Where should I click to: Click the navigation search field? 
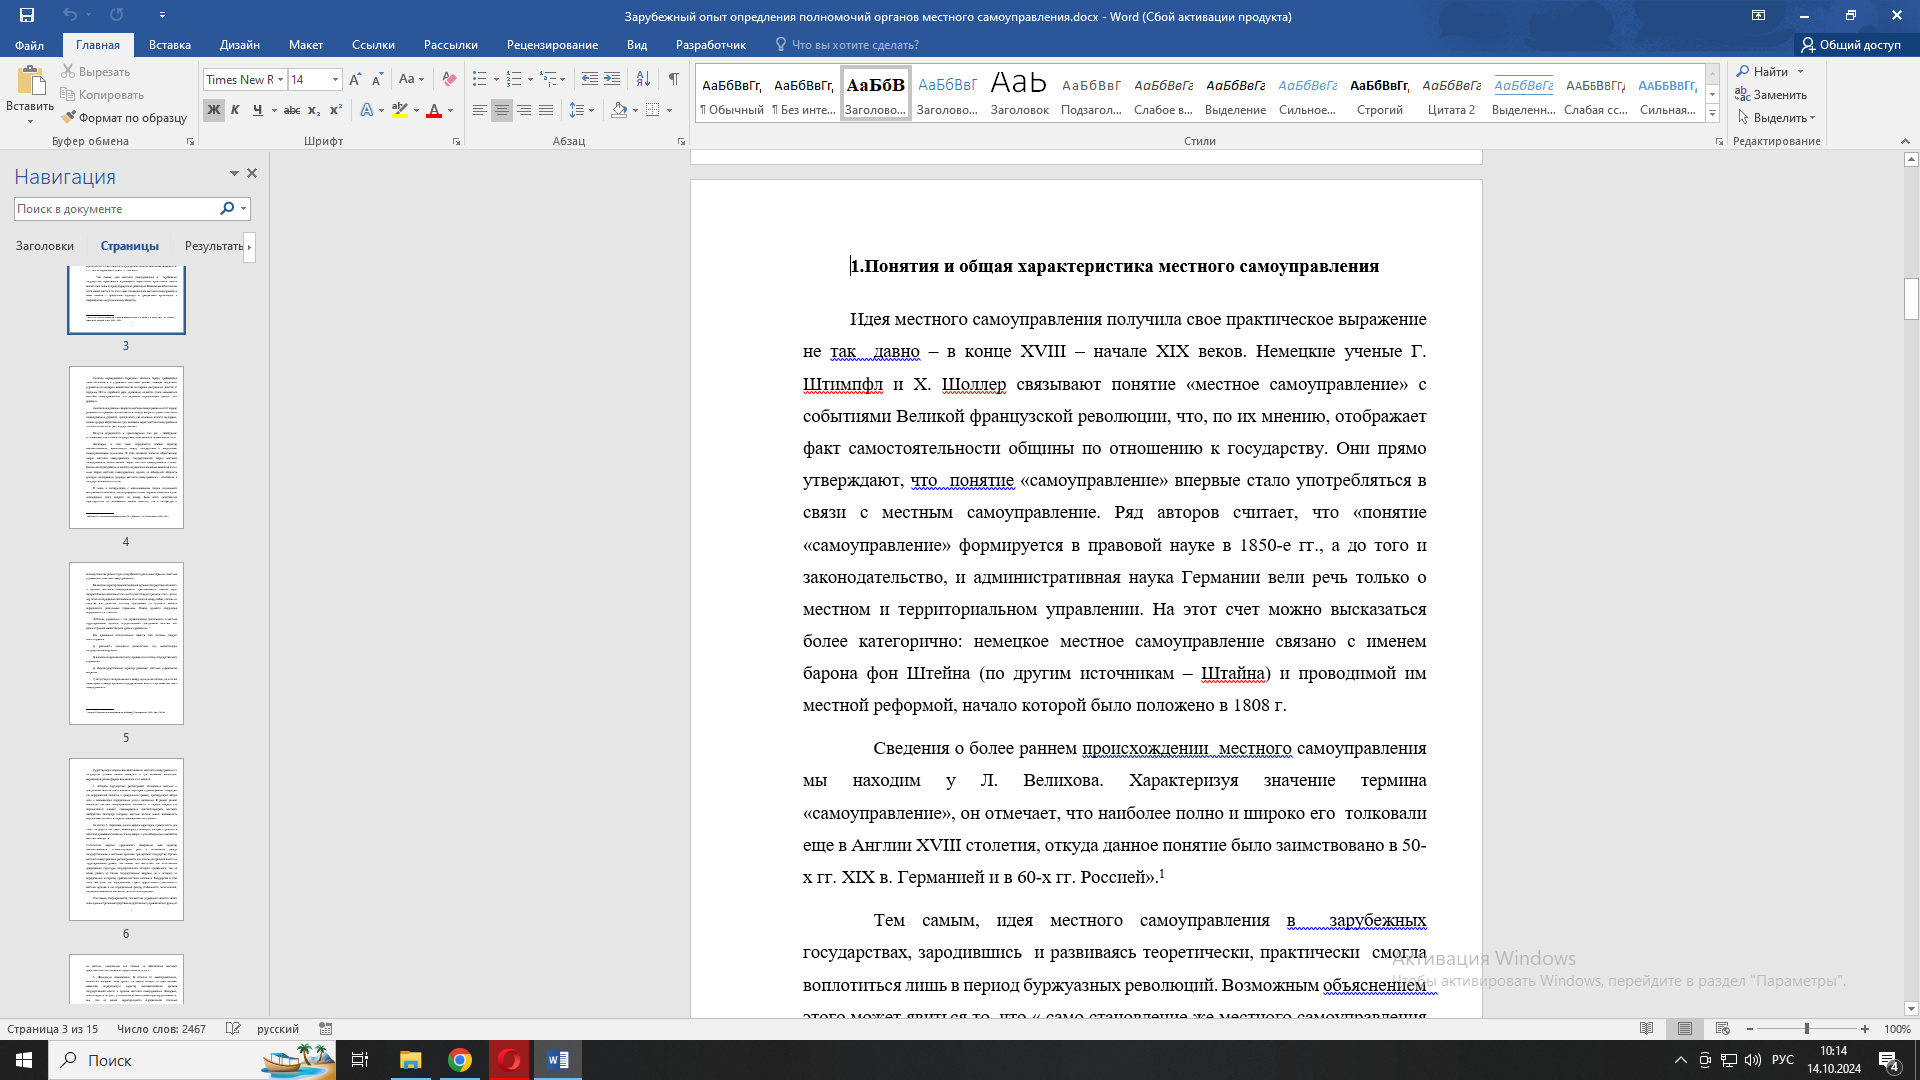click(115, 209)
